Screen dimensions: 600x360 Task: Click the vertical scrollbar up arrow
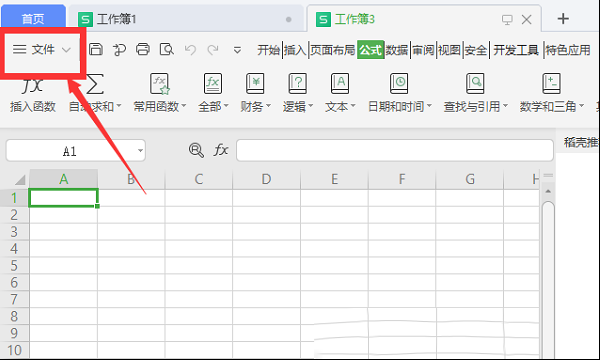point(548,191)
